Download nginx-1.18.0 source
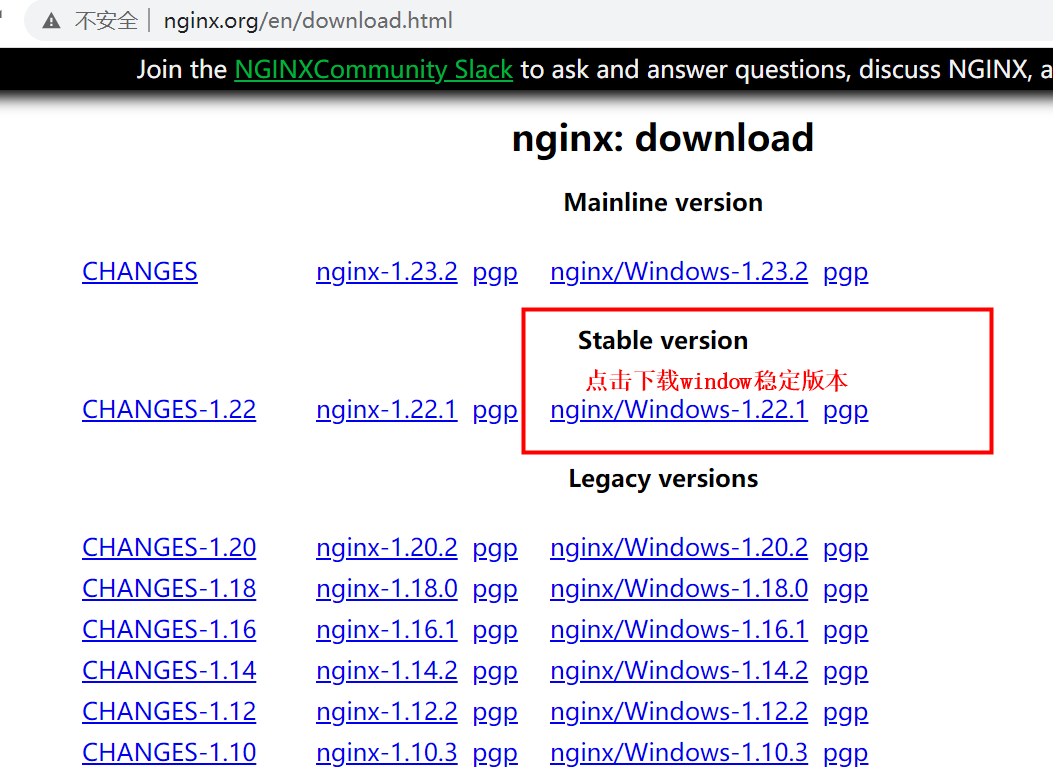The height and width of the screenshot is (772, 1053). click(387, 589)
